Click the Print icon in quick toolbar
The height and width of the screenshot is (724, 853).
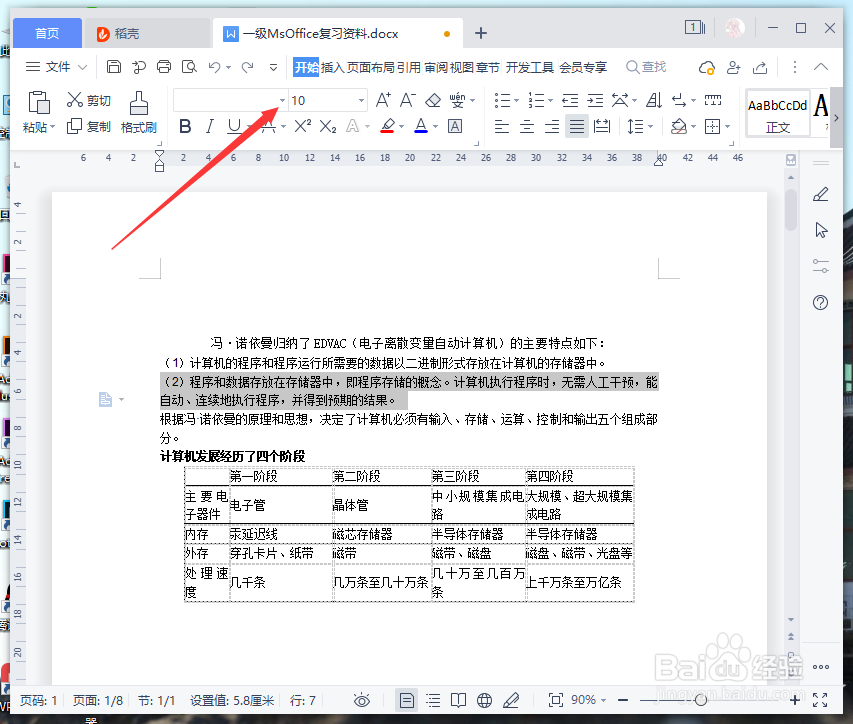[164, 67]
